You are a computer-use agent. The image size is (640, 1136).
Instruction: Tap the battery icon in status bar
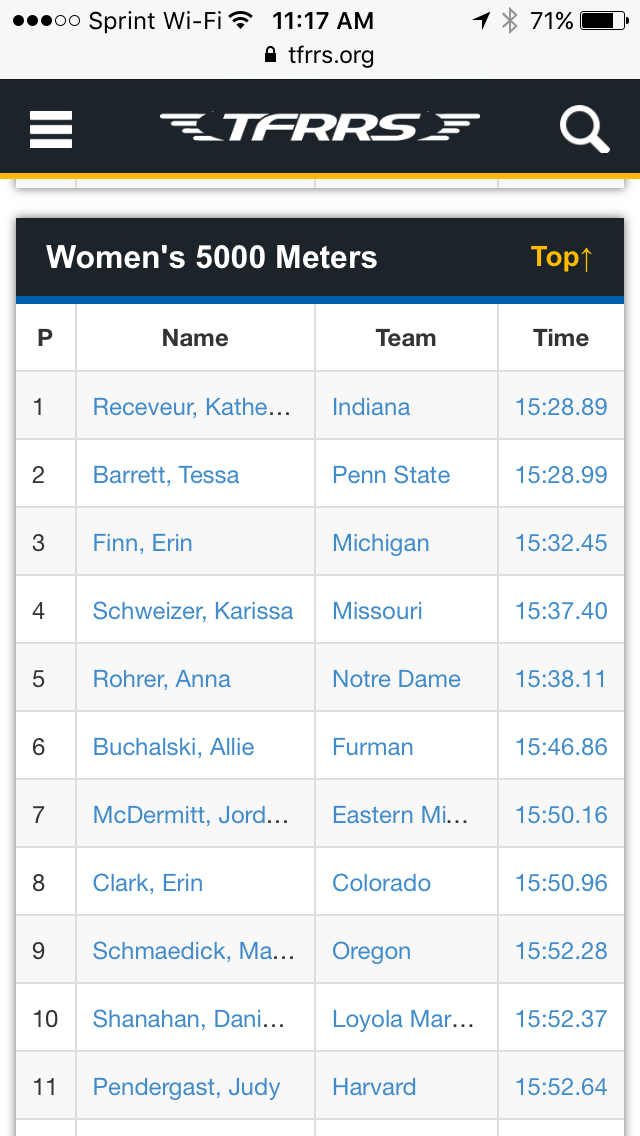604,21
